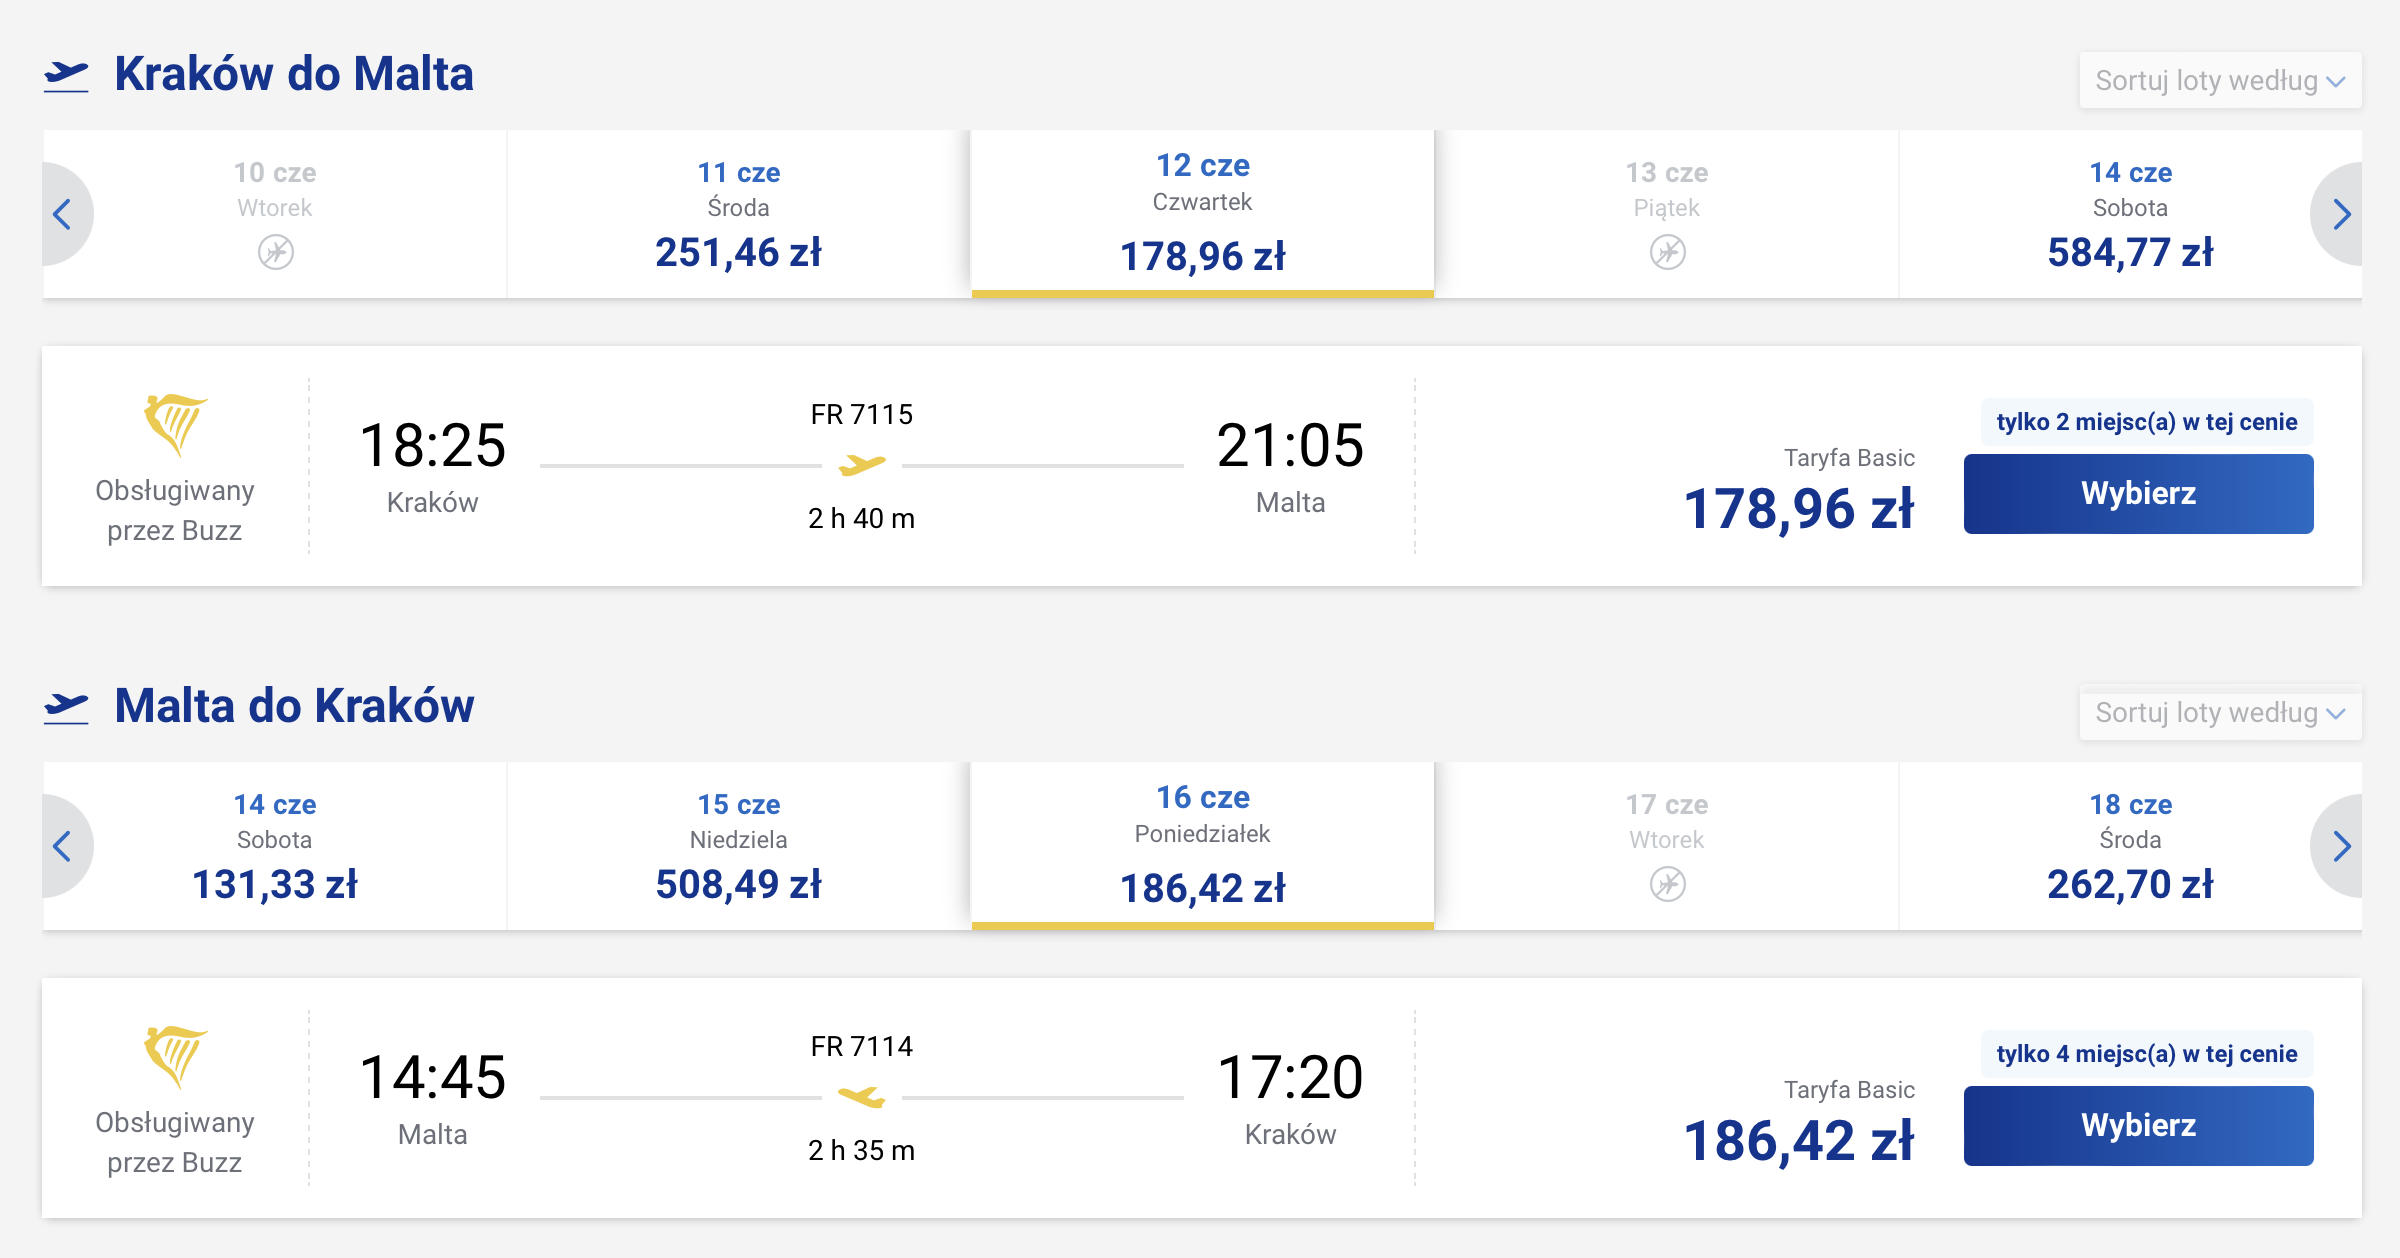
Task: Click the no-flight icon under 17 cze
Action: (x=1667, y=884)
